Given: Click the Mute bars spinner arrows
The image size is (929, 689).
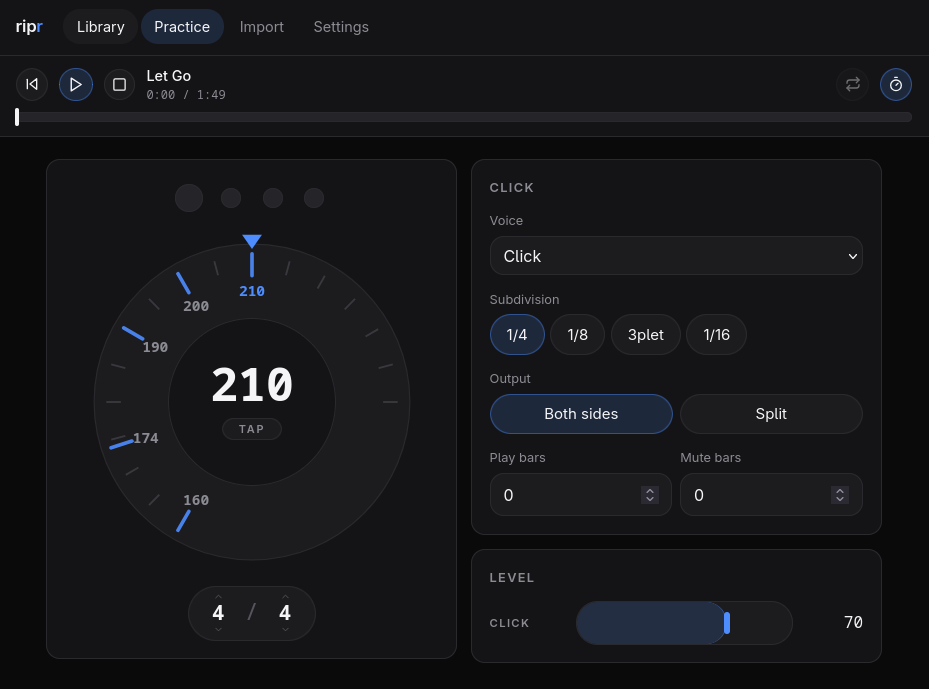Looking at the screenshot, I should pyautogui.click(x=840, y=495).
